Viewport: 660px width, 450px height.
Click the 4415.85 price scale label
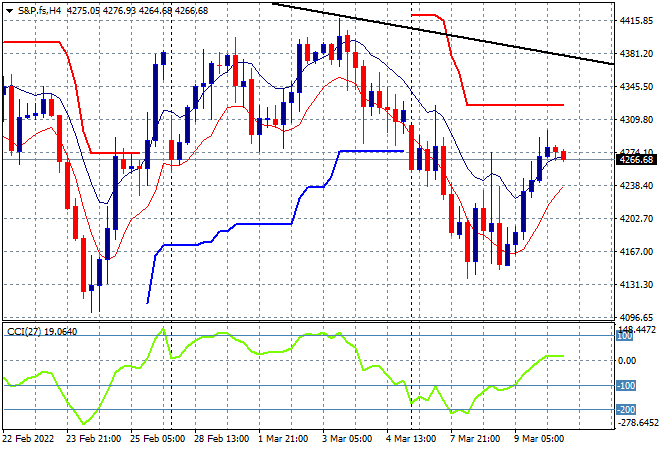click(636, 20)
